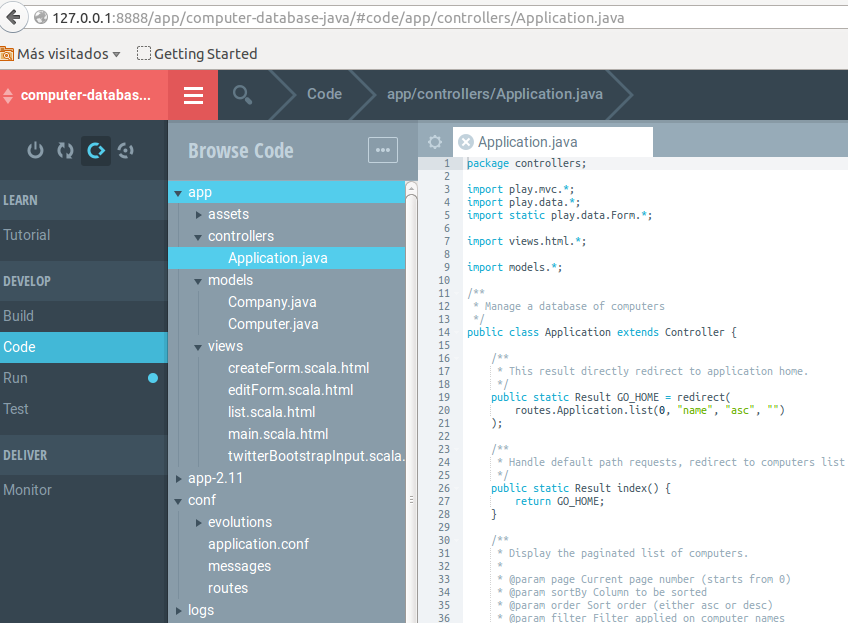The width and height of the screenshot is (848, 623).
Task: Click the fourth circular icon in sidebar toolbar
Action: (x=125, y=150)
